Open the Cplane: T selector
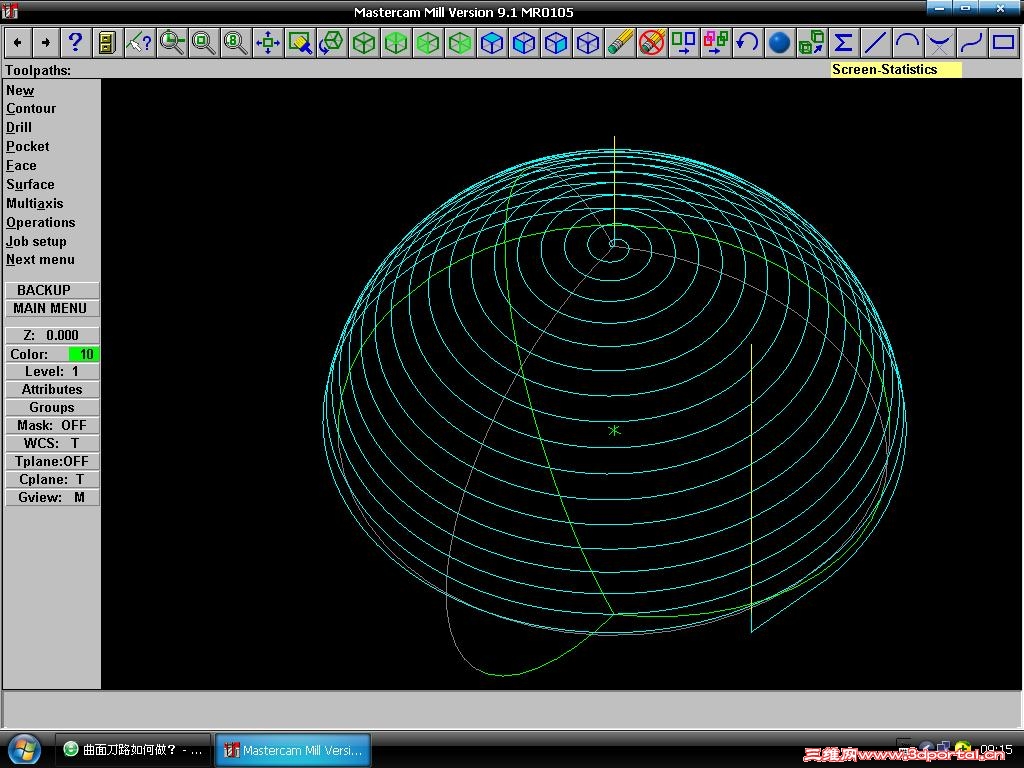Screen dimensions: 1024x768 pyautogui.click(x=52, y=479)
